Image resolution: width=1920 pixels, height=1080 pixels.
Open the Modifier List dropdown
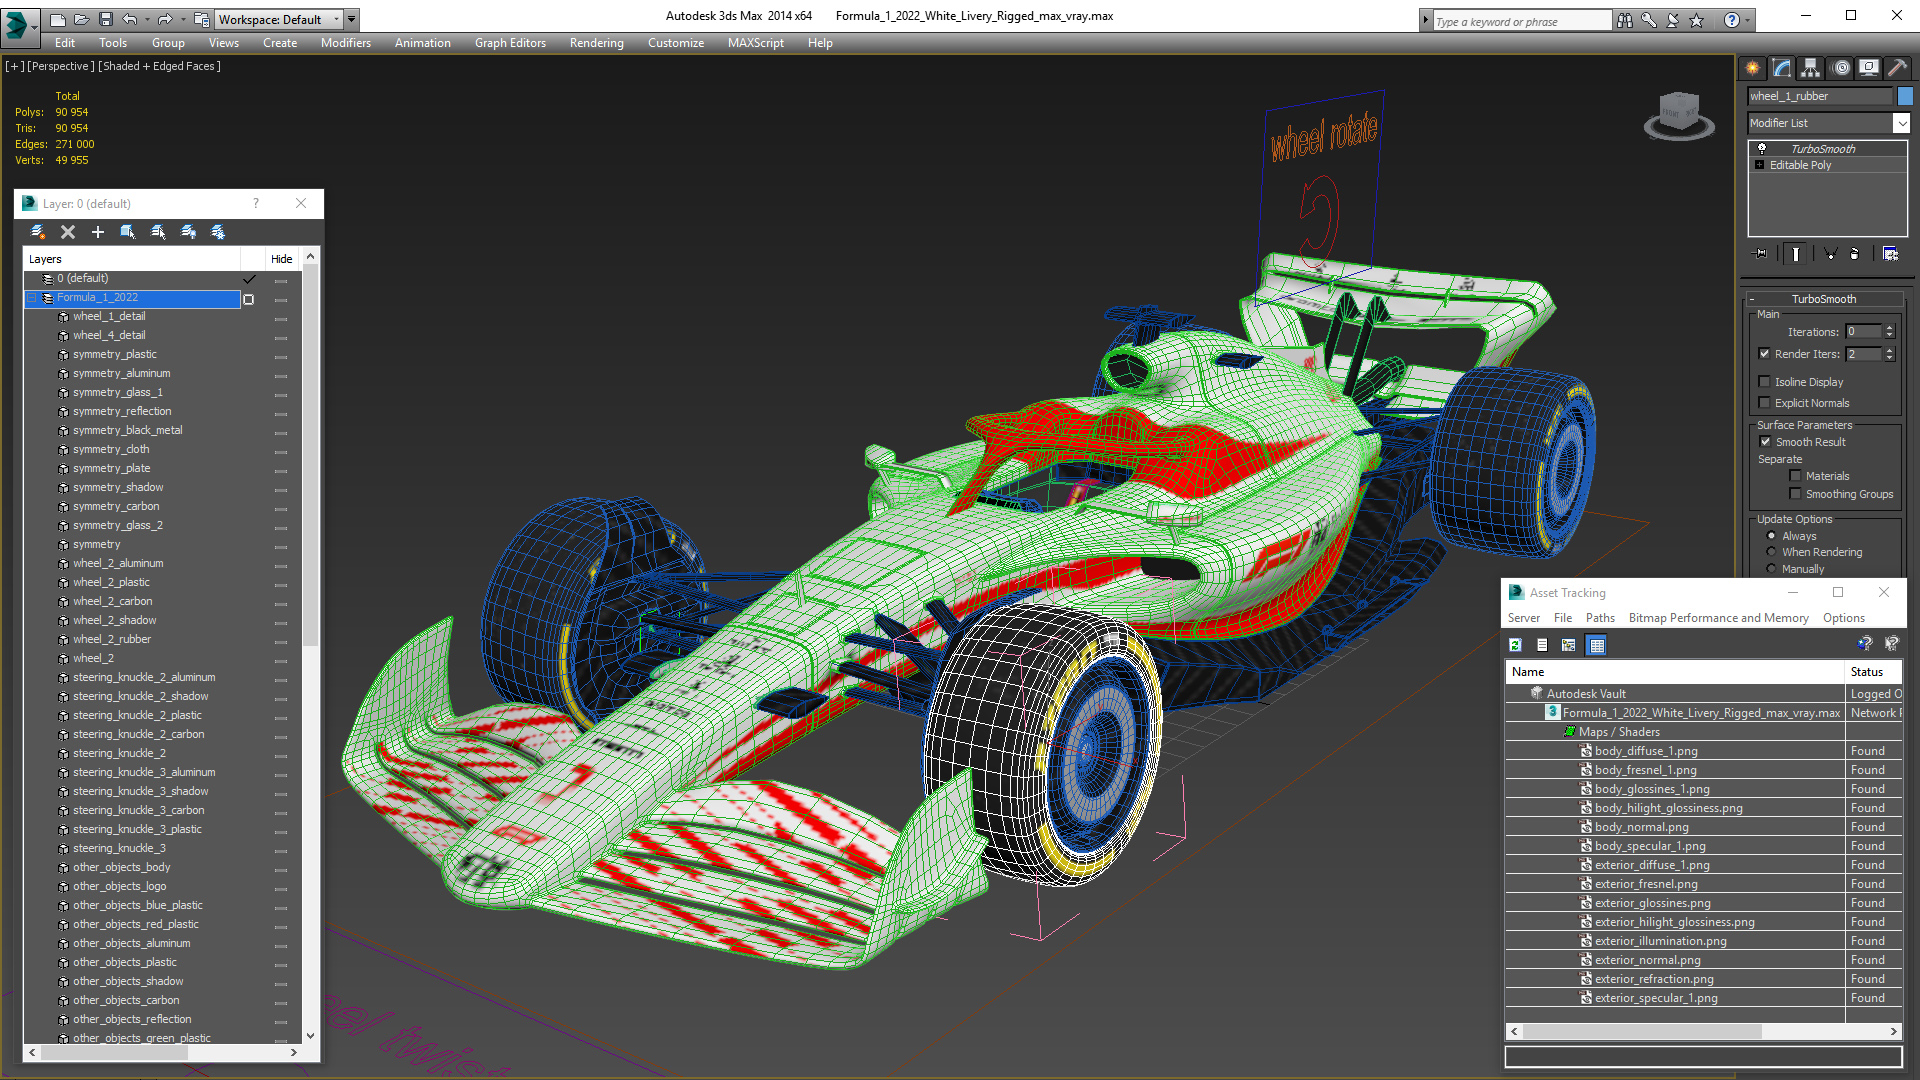(1901, 123)
